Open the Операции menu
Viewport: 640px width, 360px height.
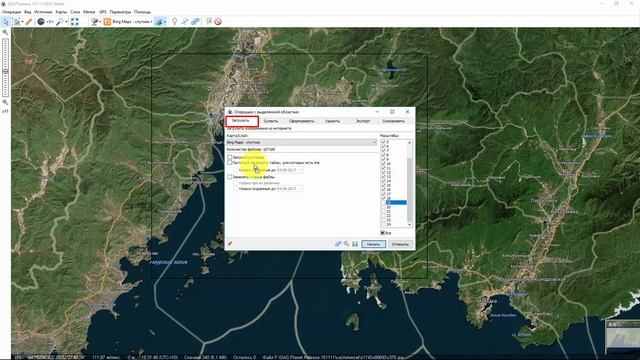pyautogui.click(x=11, y=12)
